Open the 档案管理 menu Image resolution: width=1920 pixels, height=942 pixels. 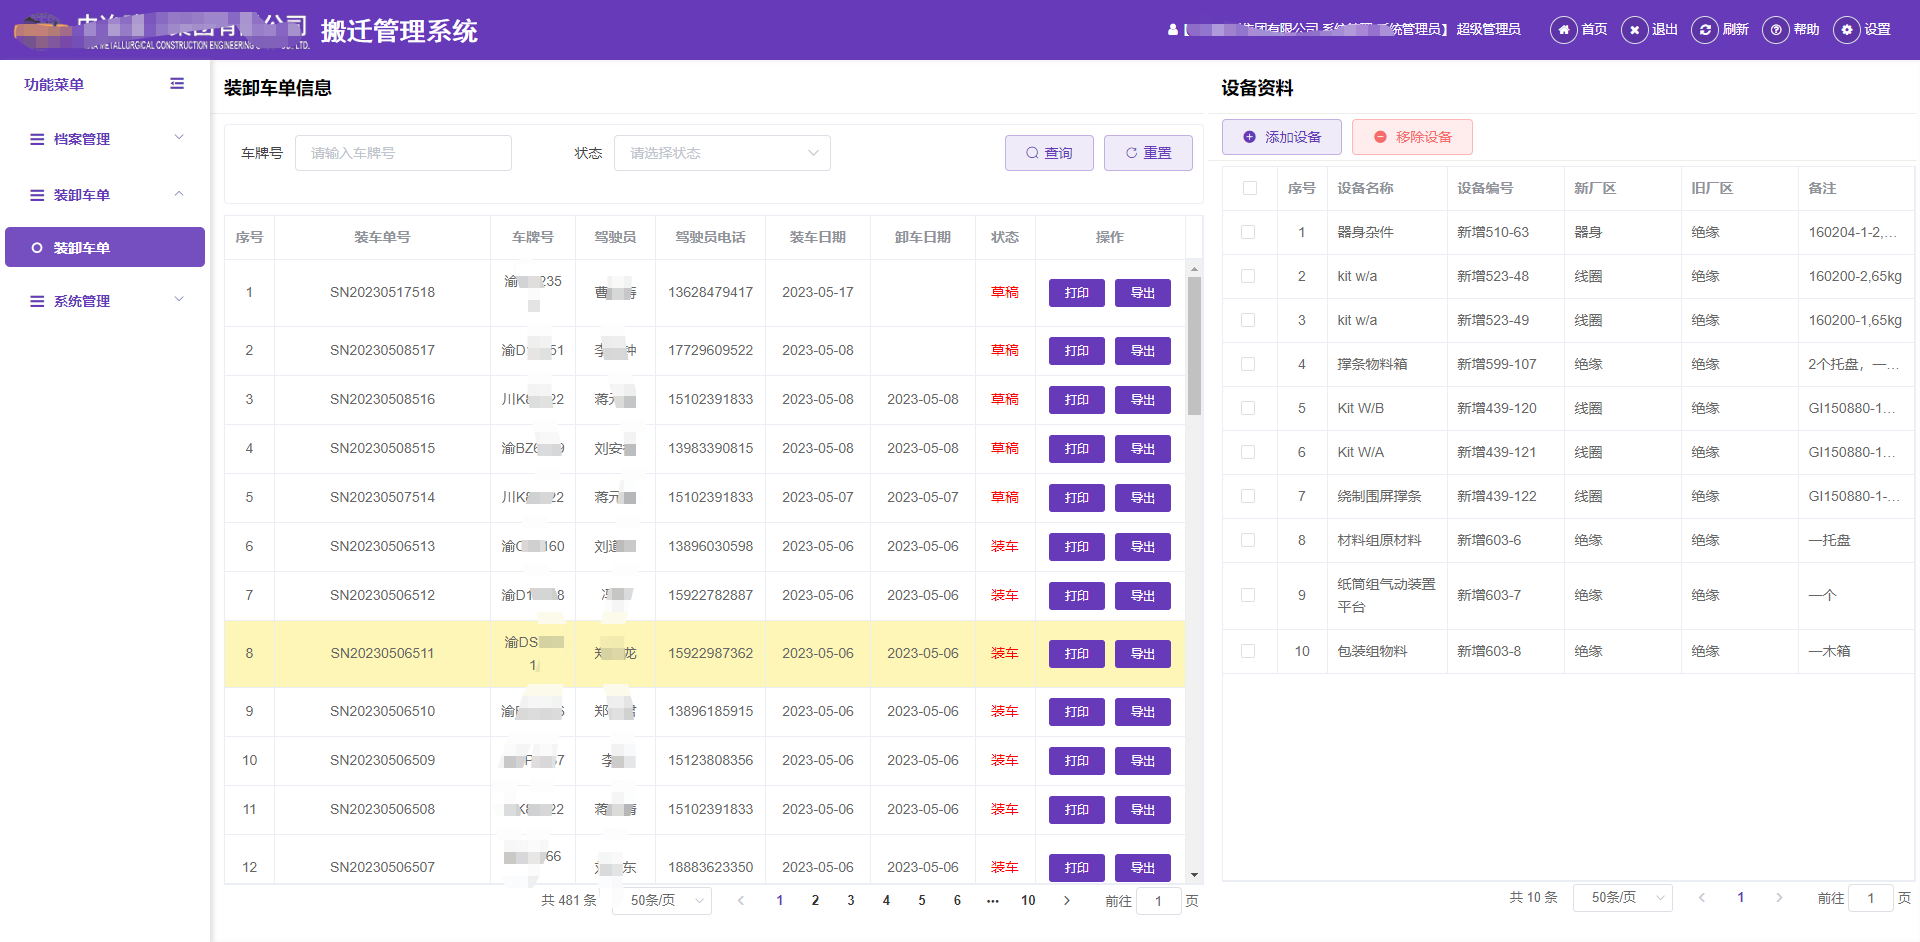[105, 139]
